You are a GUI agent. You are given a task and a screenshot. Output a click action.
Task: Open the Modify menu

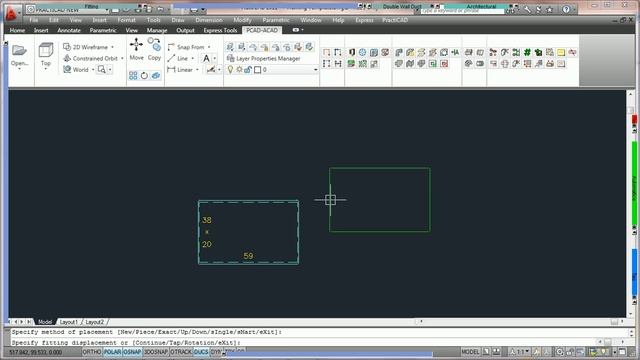click(242, 20)
